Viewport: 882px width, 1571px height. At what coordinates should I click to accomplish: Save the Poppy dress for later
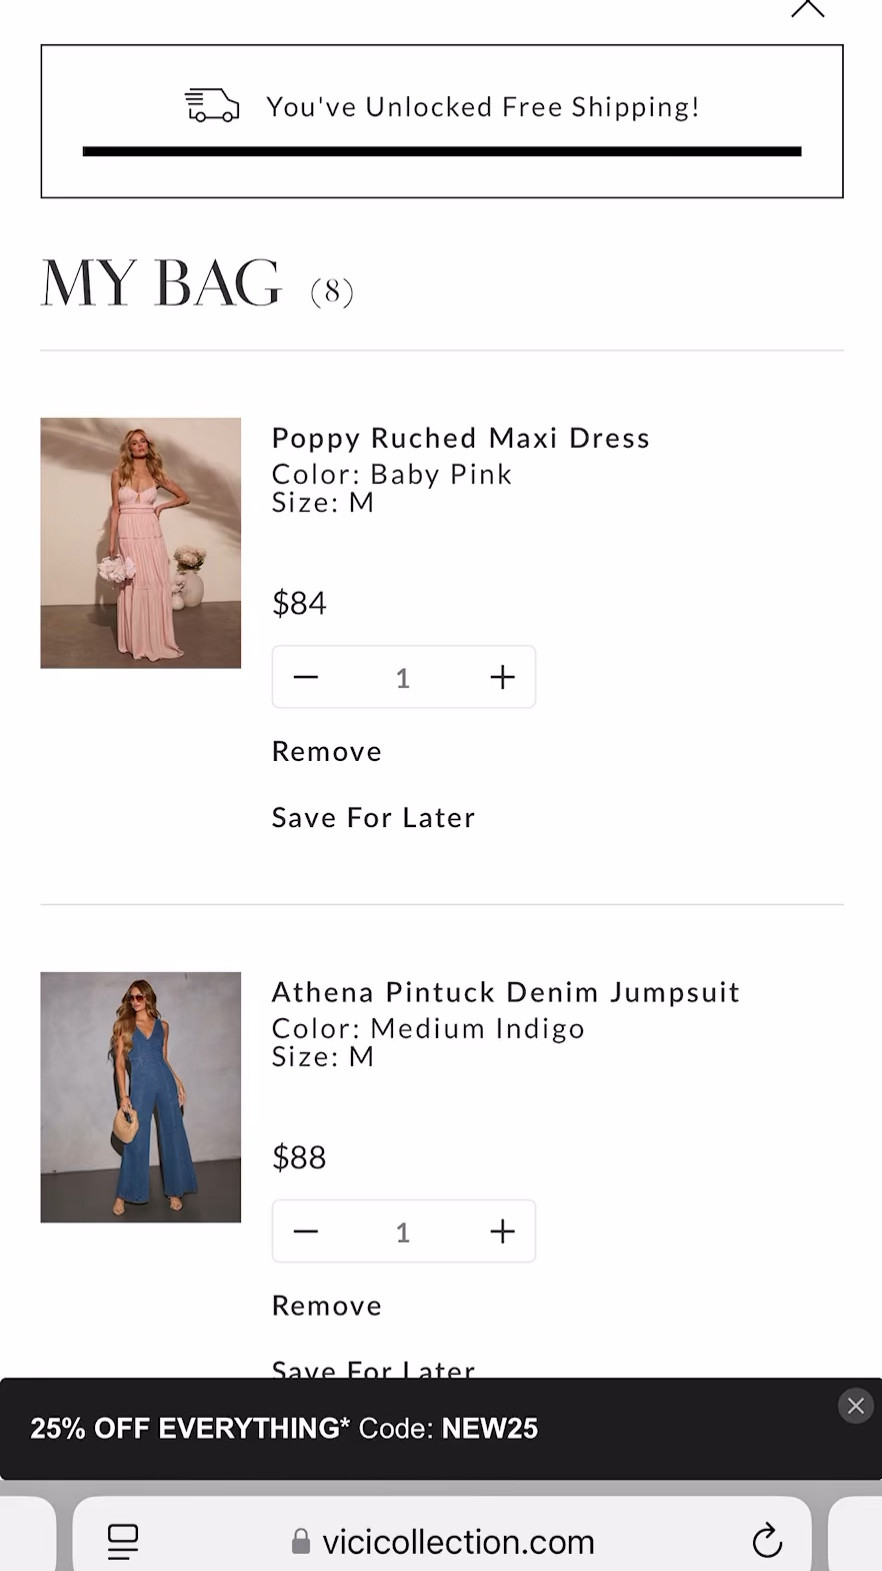[373, 818]
